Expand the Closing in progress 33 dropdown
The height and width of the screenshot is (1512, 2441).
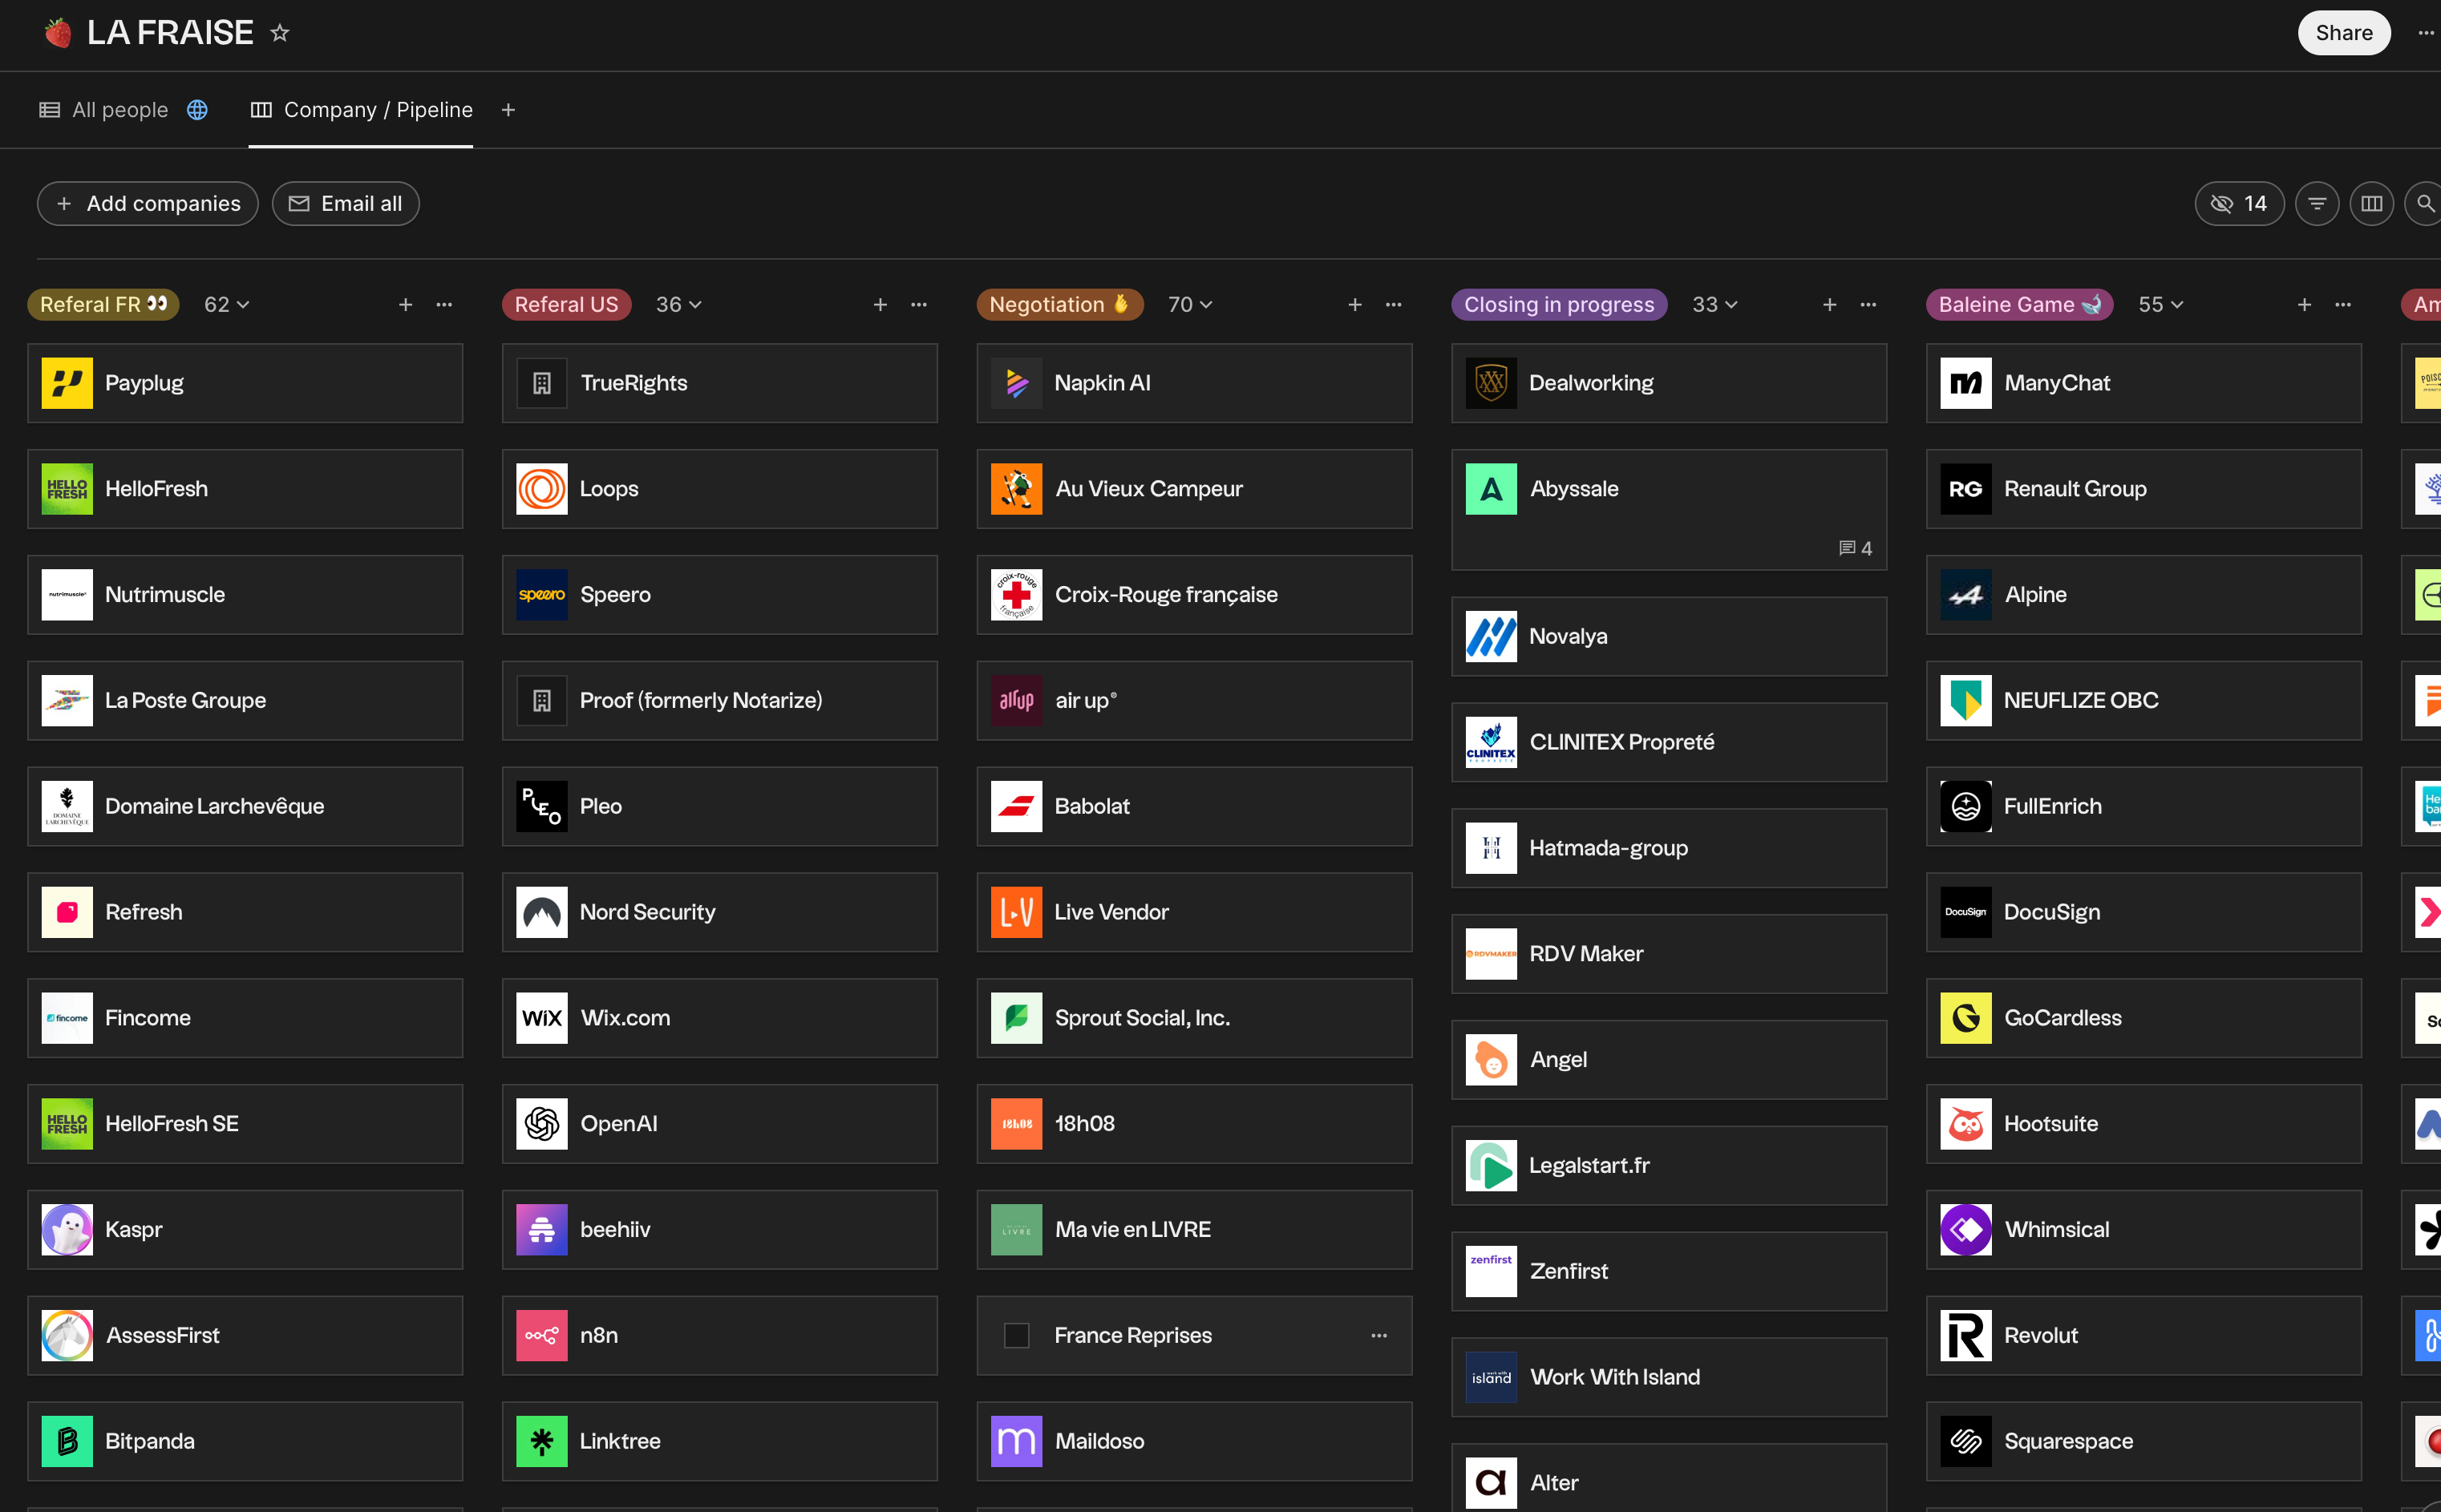(x=1731, y=305)
